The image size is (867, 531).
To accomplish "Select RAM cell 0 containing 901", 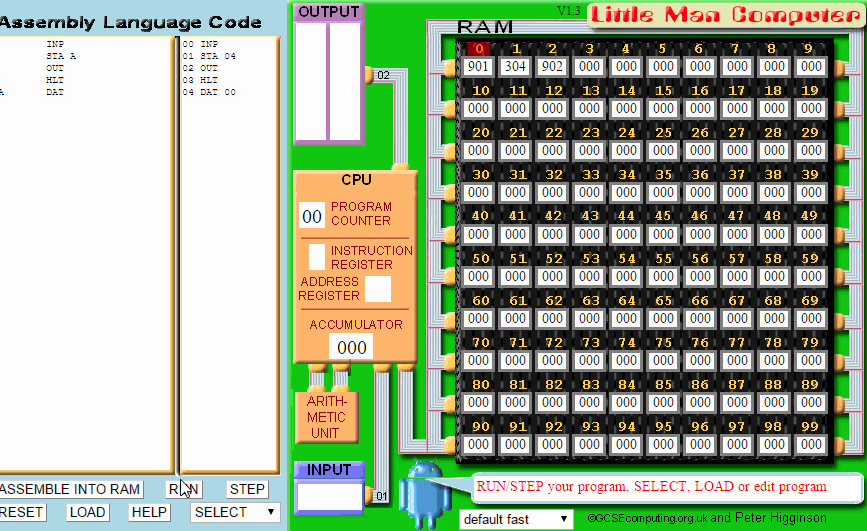I will [x=478, y=66].
